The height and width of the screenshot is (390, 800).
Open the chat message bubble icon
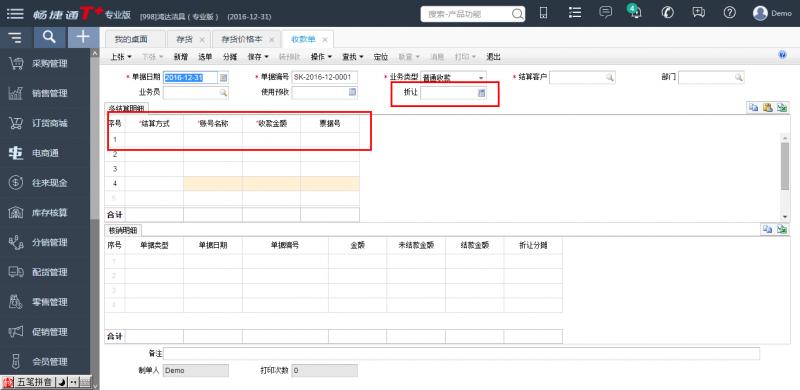[x=606, y=13]
